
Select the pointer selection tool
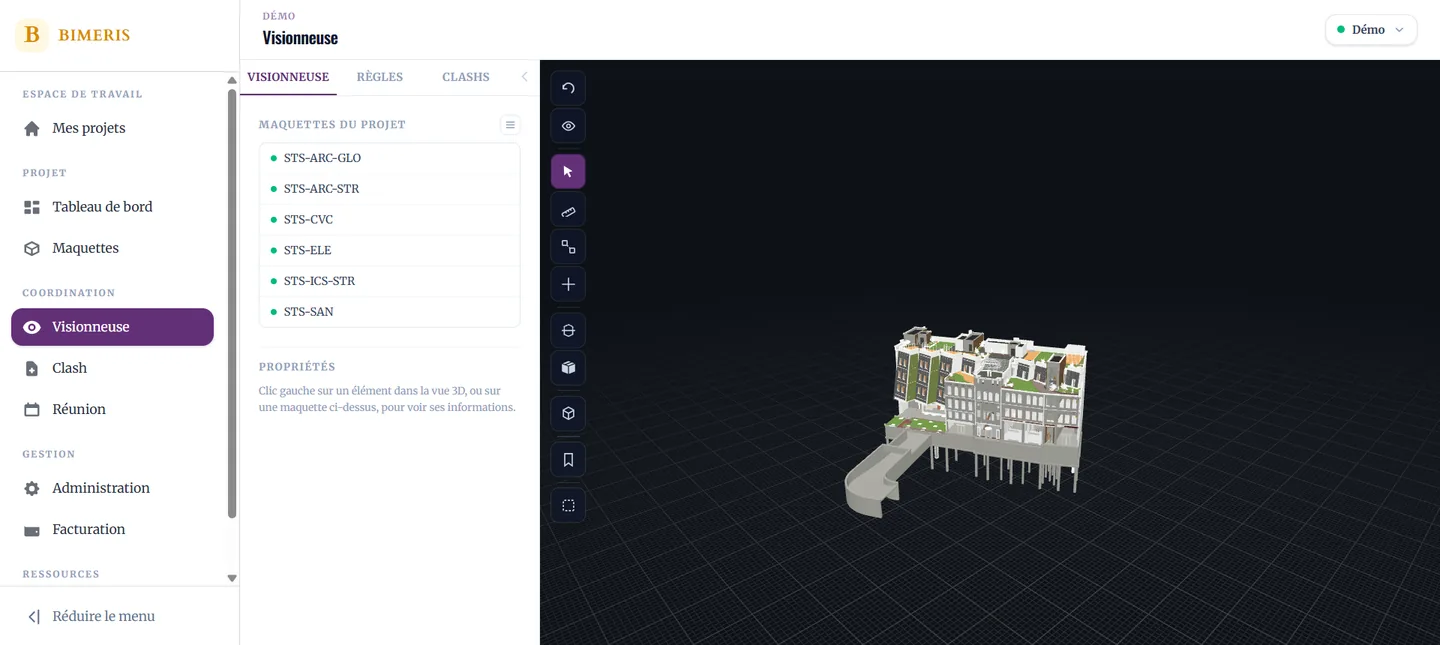click(568, 172)
